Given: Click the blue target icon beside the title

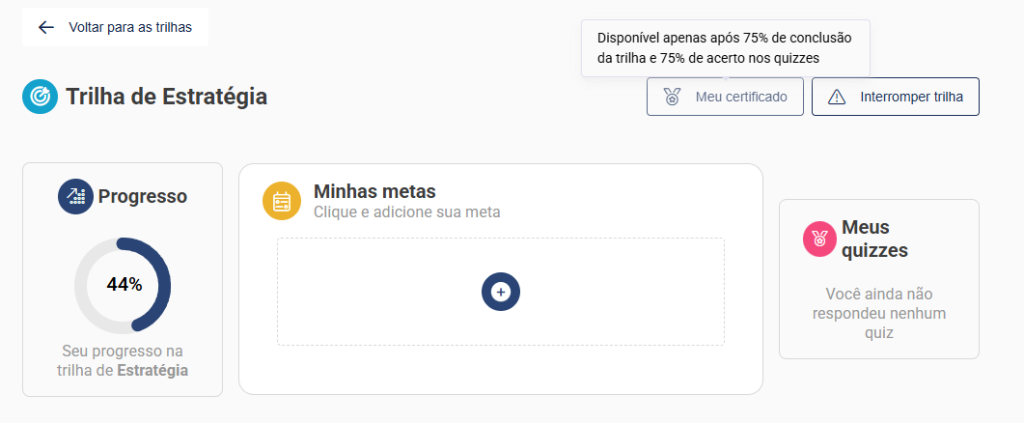Looking at the screenshot, I should coord(40,97).
